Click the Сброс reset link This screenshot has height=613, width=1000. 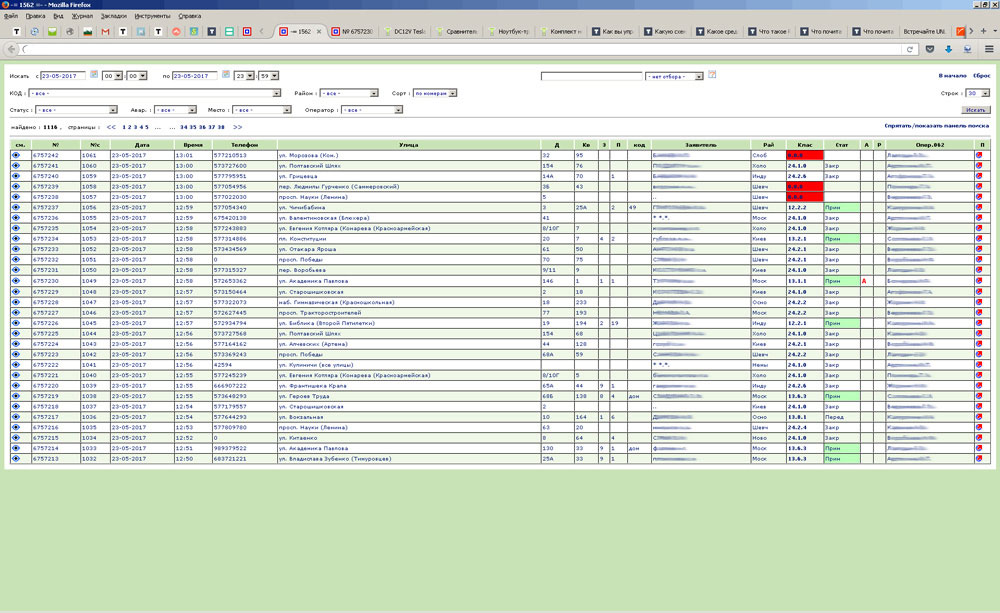981,76
